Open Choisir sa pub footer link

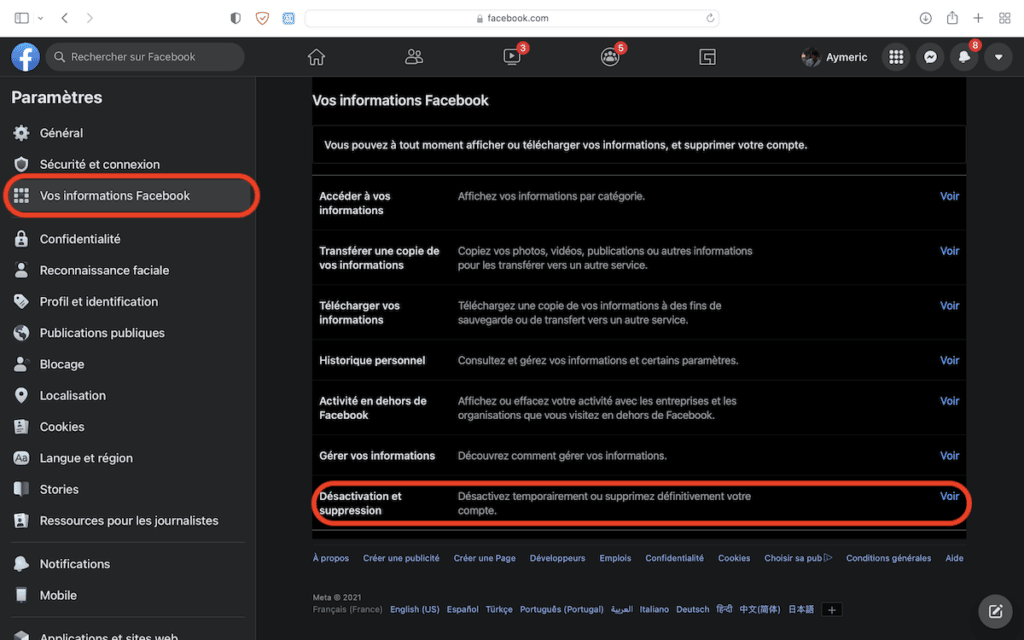pyautogui.click(x=798, y=558)
